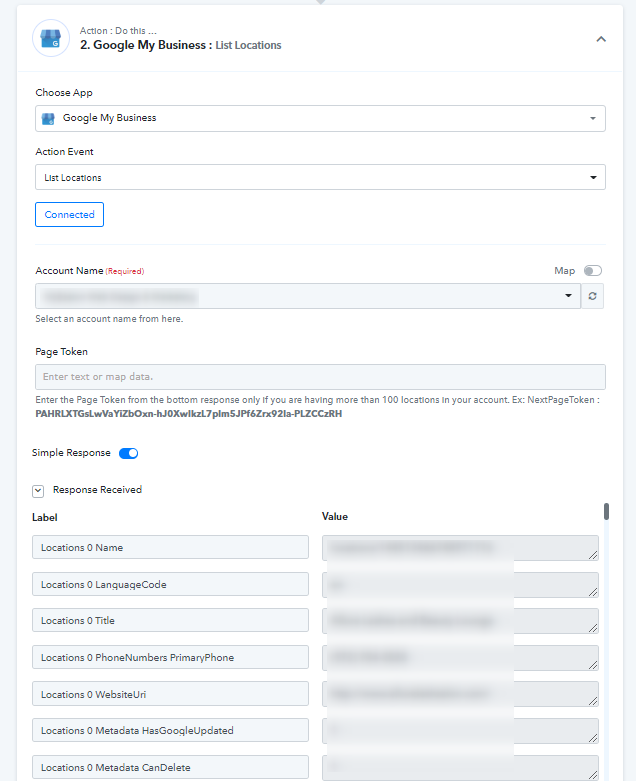The height and width of the screenshot is (781, 636).
Task: Open the Choose App dropdown
Action: (320, 119)
